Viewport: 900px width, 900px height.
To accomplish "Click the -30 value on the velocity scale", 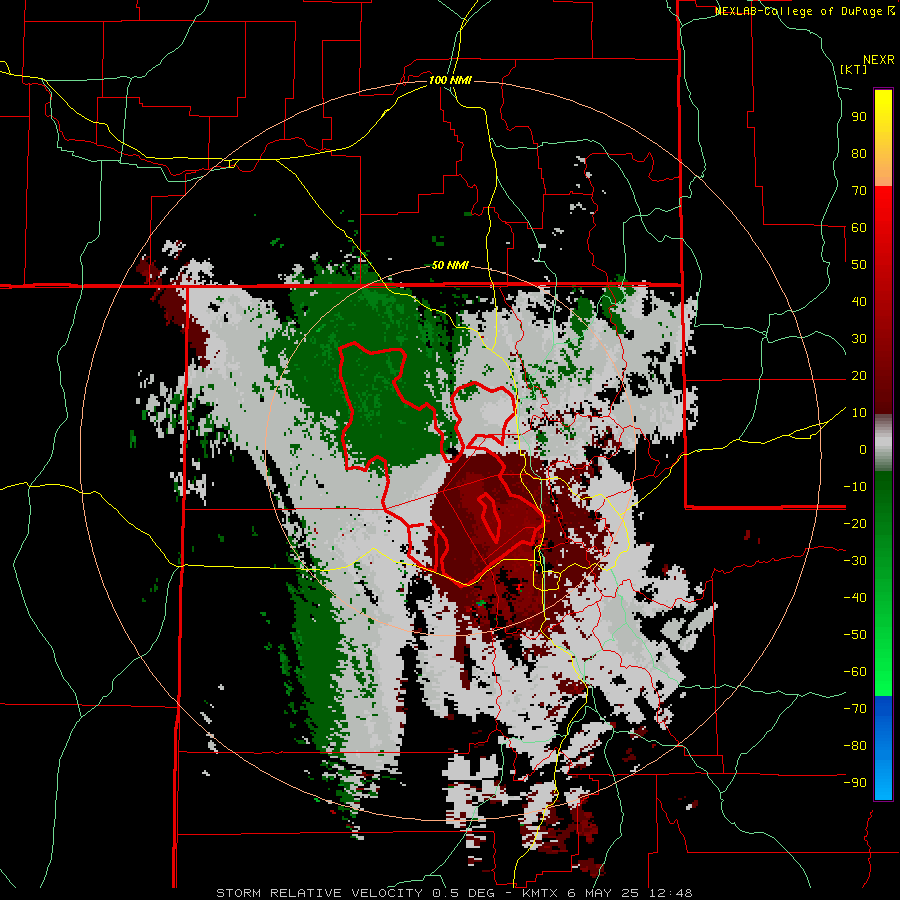I will pos(855,561).
